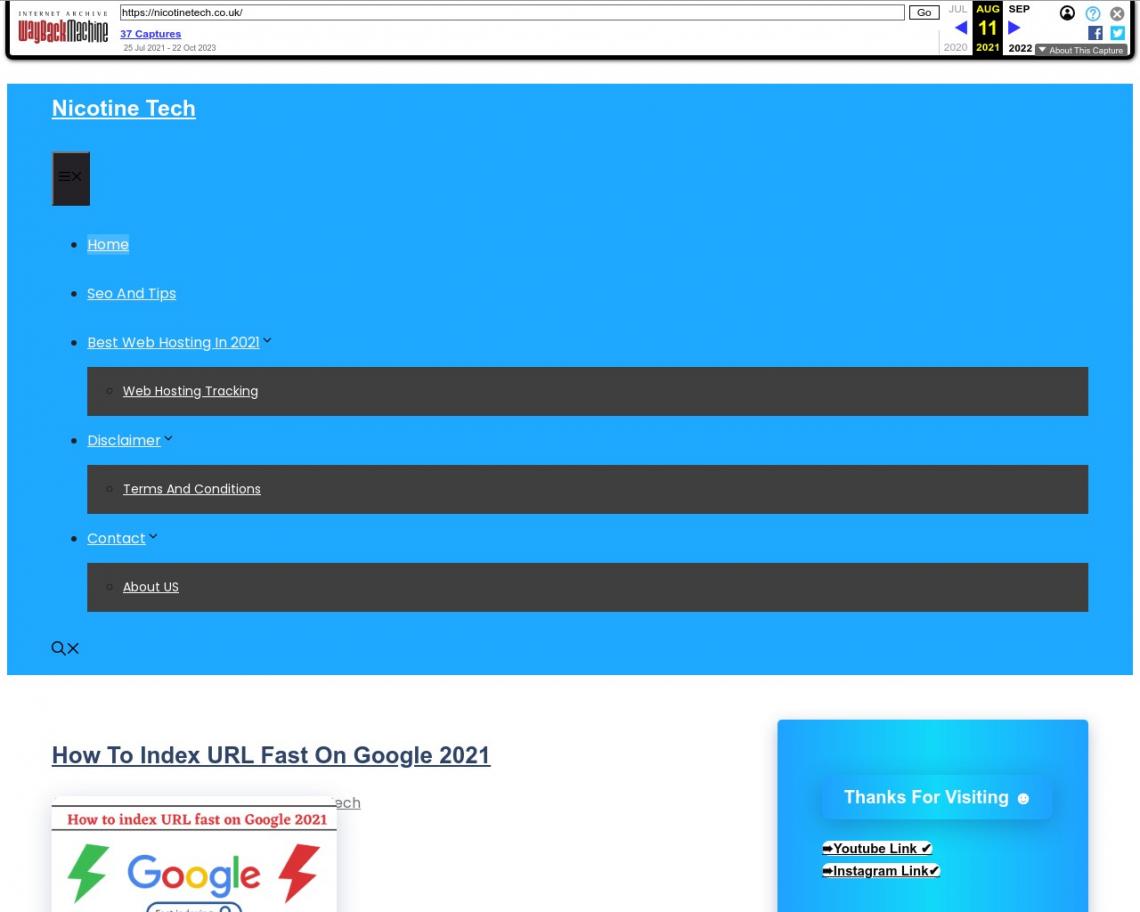Expand the Disclaimer submenu chevron
Image resolution: width=1140 pixels, height=912 pixels.
click(x=168, y=439)
